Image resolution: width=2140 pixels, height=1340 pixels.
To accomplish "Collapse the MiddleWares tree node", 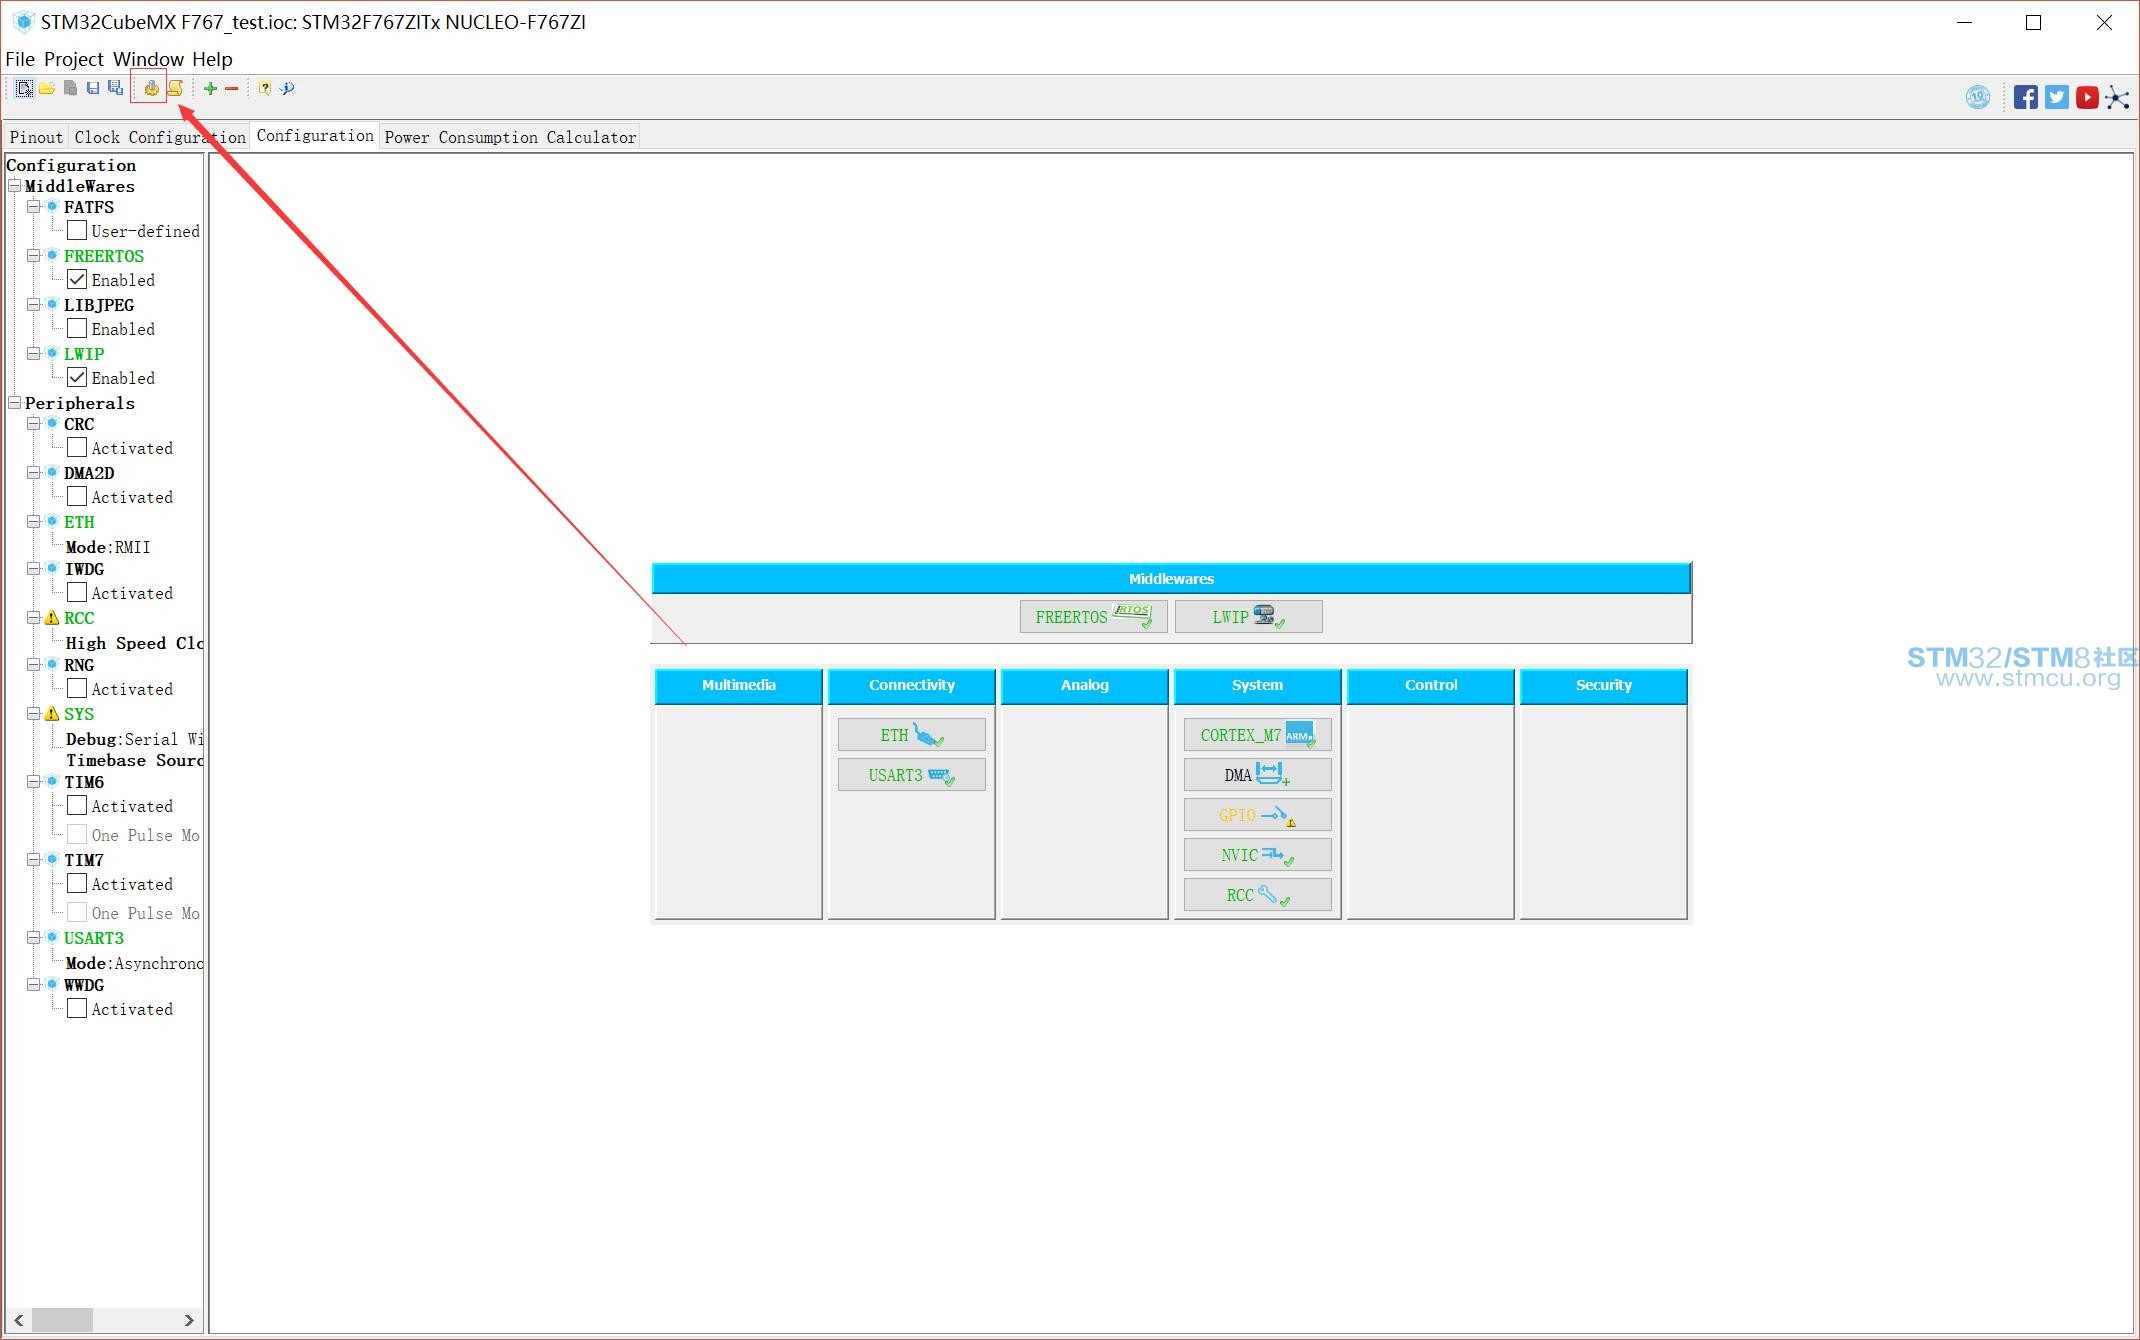I will 15,186.
